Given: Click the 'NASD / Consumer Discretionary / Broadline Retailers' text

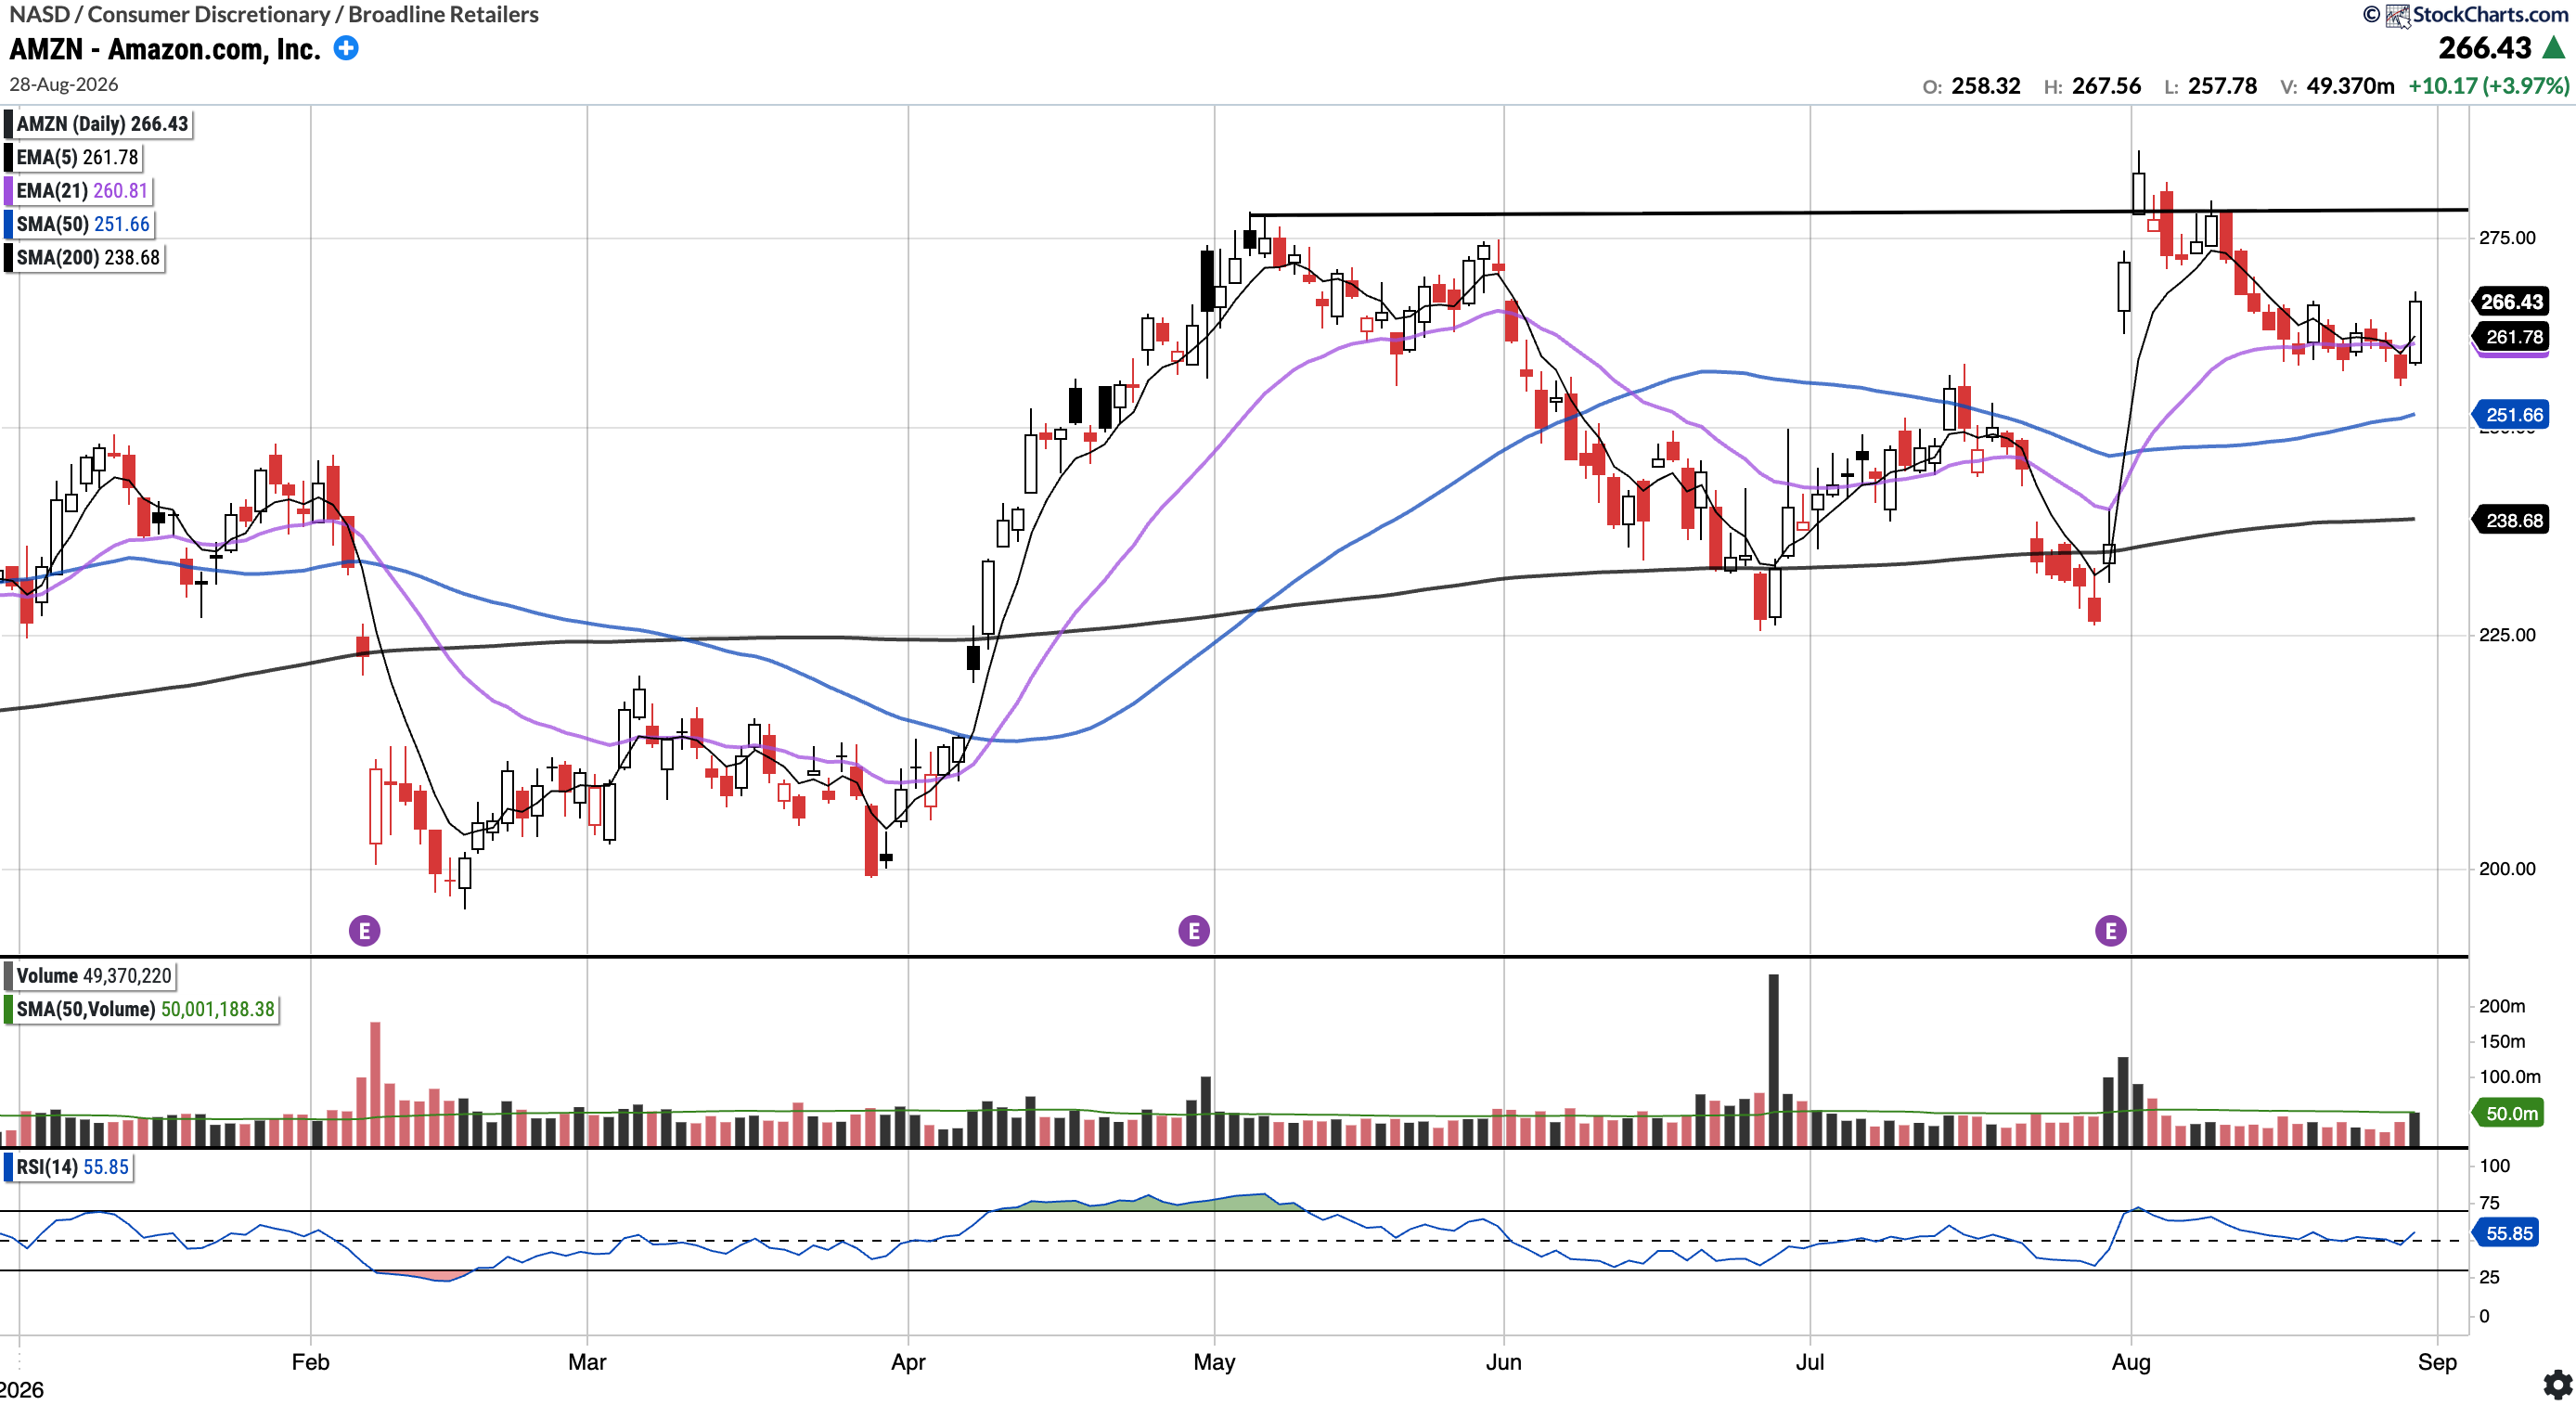Looking at the screenshot, I should [x=274, y=14].
